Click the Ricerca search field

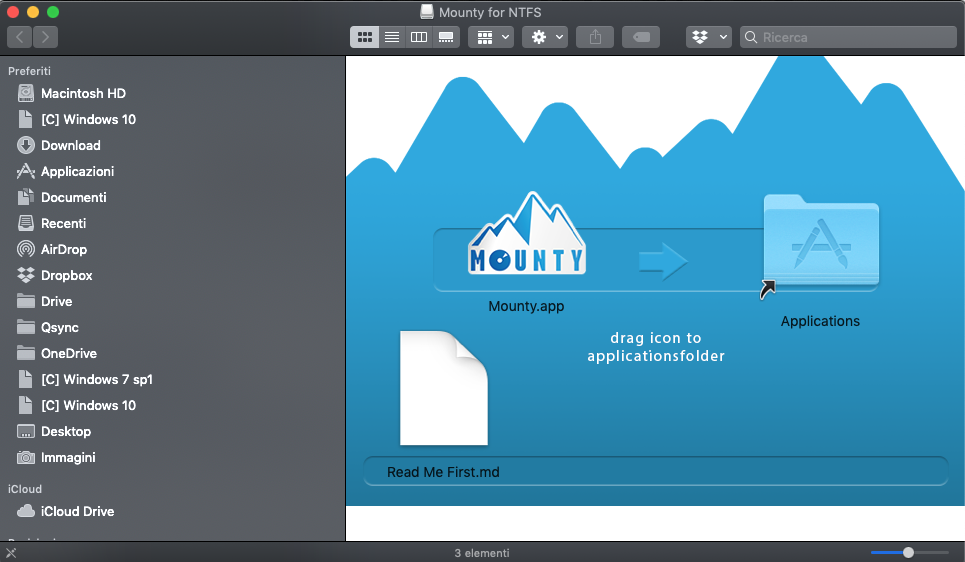(x=848, y=37)
